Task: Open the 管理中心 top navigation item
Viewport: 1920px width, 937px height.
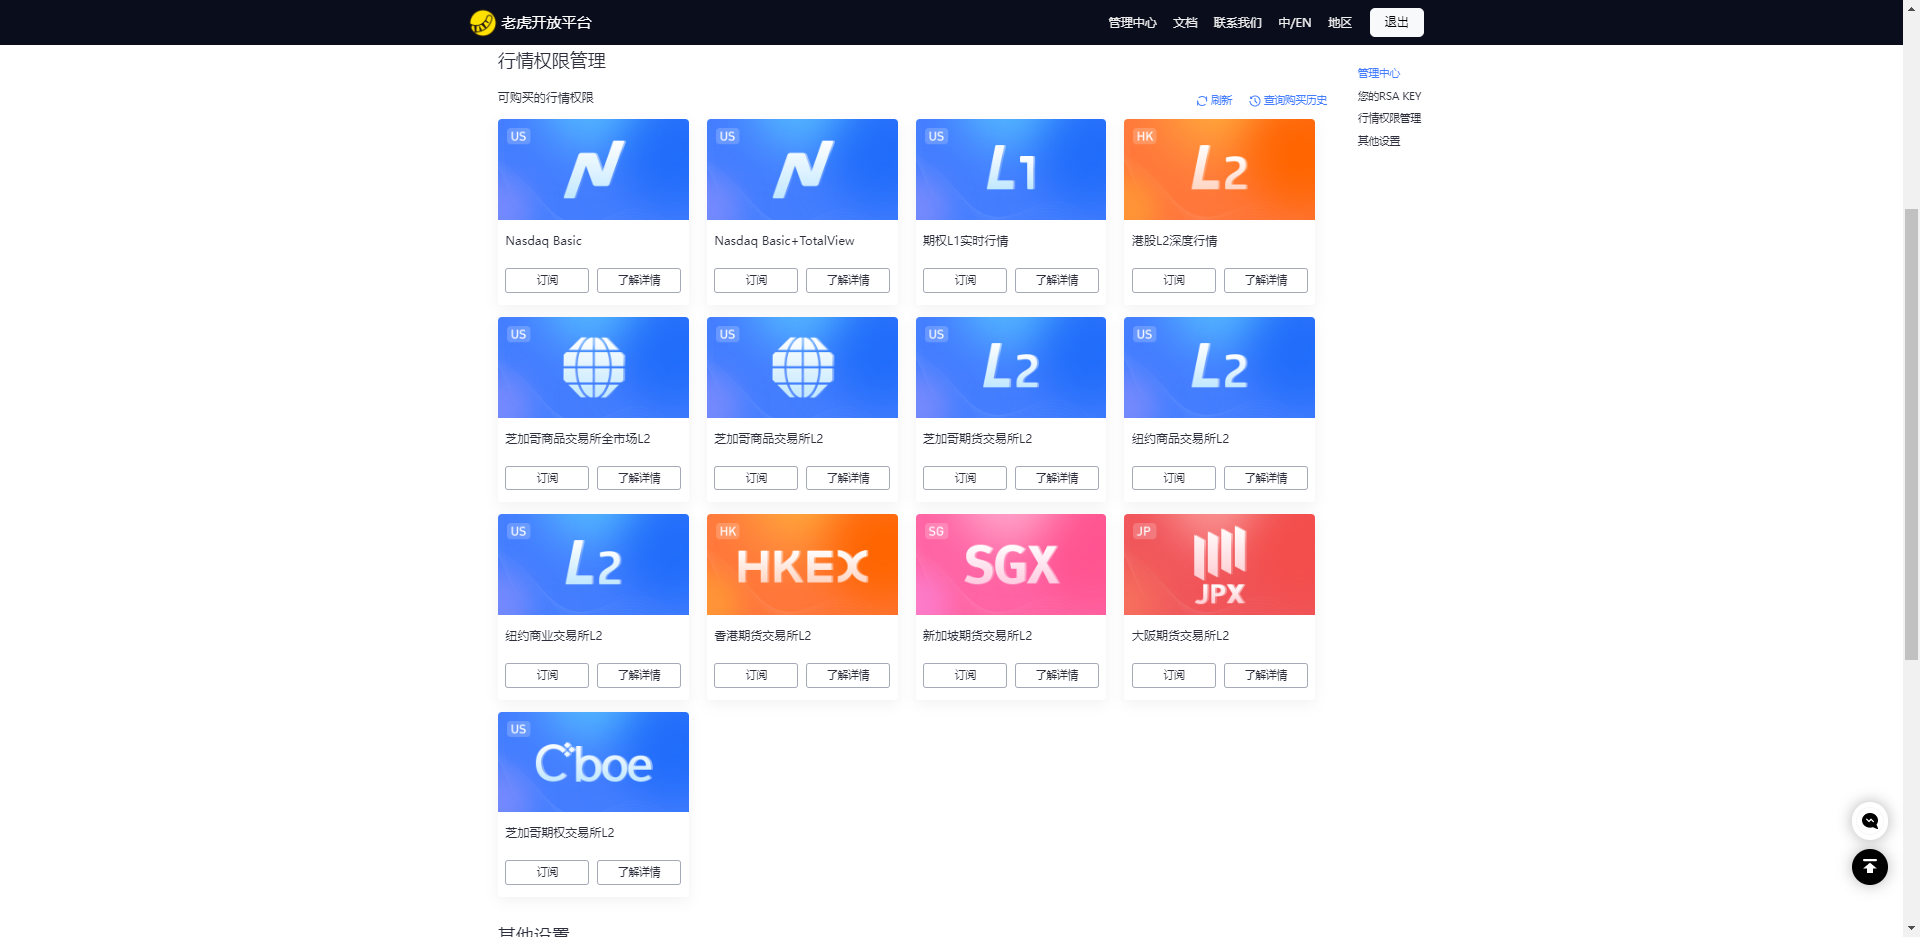Action: tap(1132, 23)
